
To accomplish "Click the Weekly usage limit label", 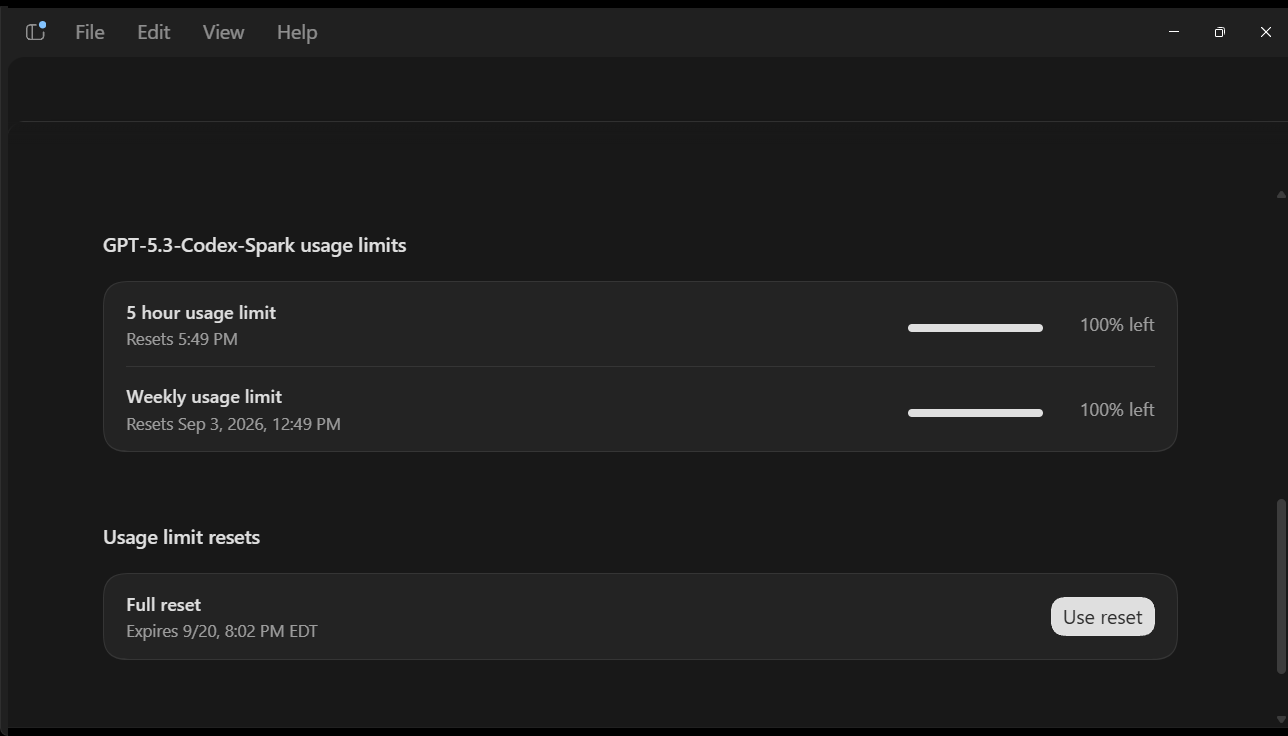I will pos(204,397).
